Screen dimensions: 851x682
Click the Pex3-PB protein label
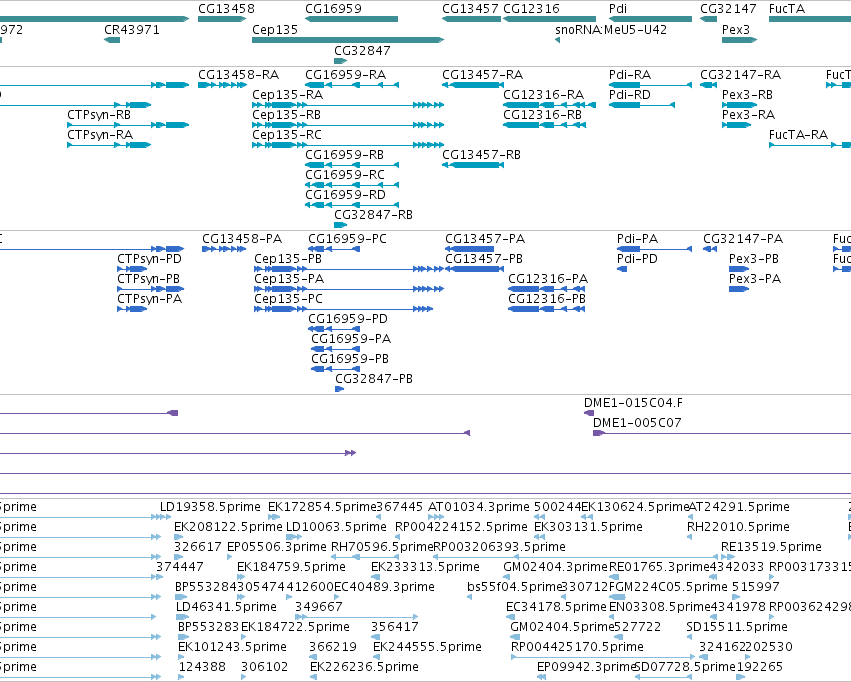[x=754, y=259]
